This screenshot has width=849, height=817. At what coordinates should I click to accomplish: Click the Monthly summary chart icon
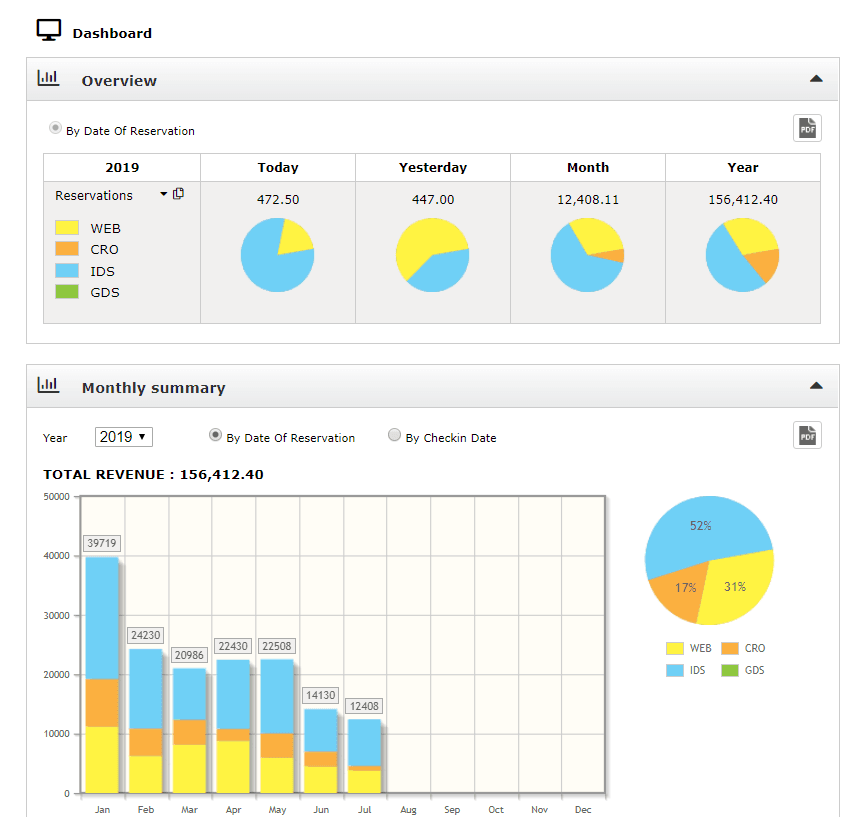[x=48, y=385]
